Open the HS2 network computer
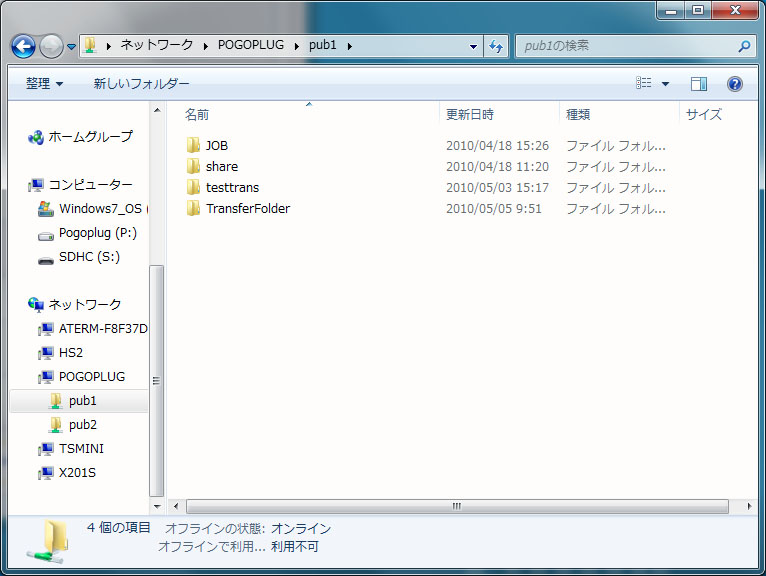 click(x=71, y=353)
